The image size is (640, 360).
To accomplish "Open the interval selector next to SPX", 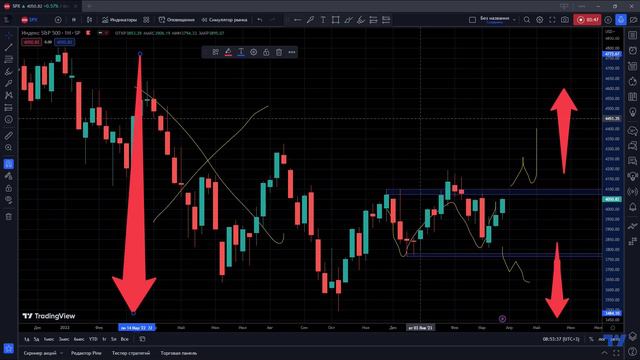I will 74,20.
